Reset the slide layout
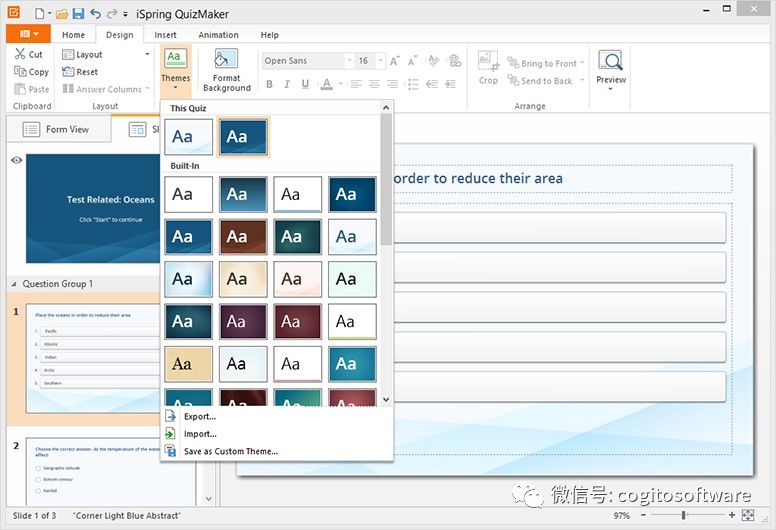Image resolution: width=776 pixels, height=530 pixels. (80, 72)
